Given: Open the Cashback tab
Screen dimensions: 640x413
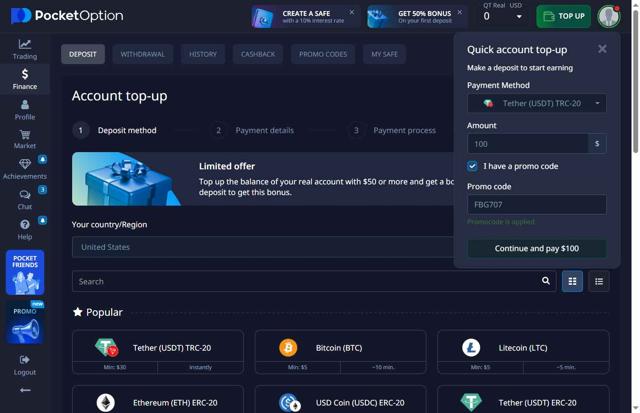Looking at the screenshot, I should point(258,54).
